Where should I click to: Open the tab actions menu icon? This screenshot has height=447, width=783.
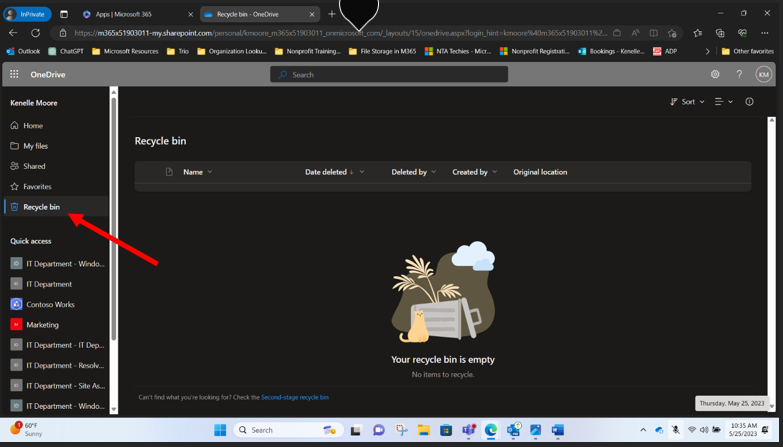pyautogui.click(x=64, y=14)
